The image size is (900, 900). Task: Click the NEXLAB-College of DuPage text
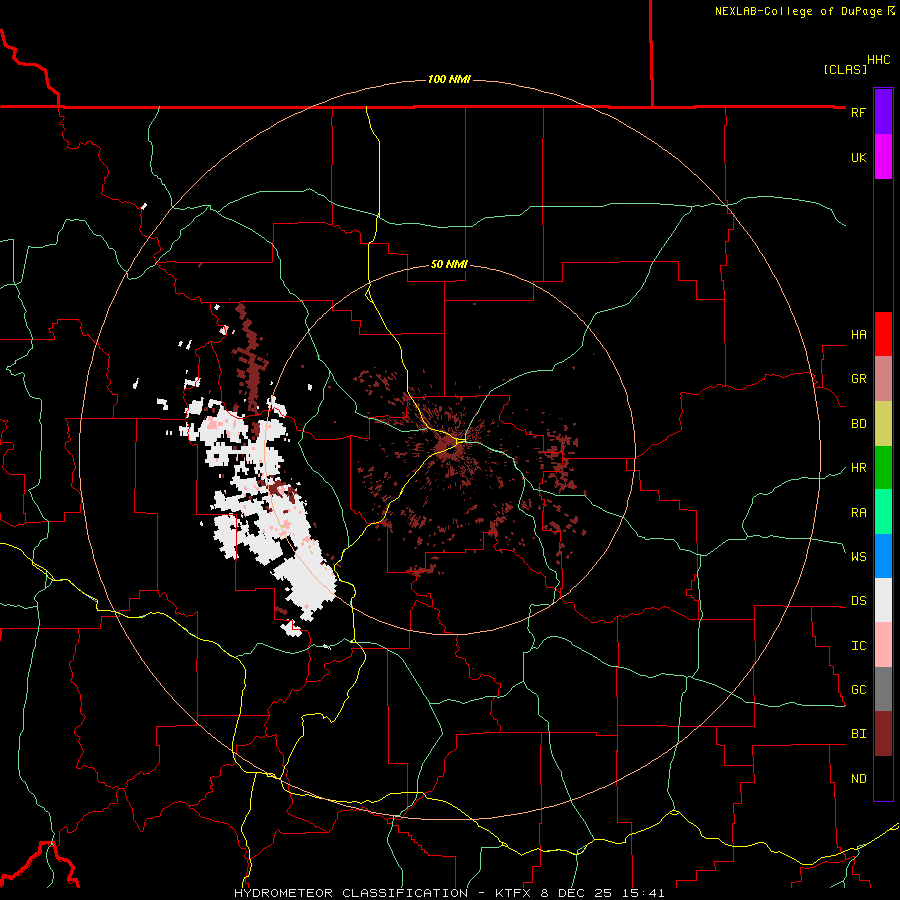pos(798,11)
